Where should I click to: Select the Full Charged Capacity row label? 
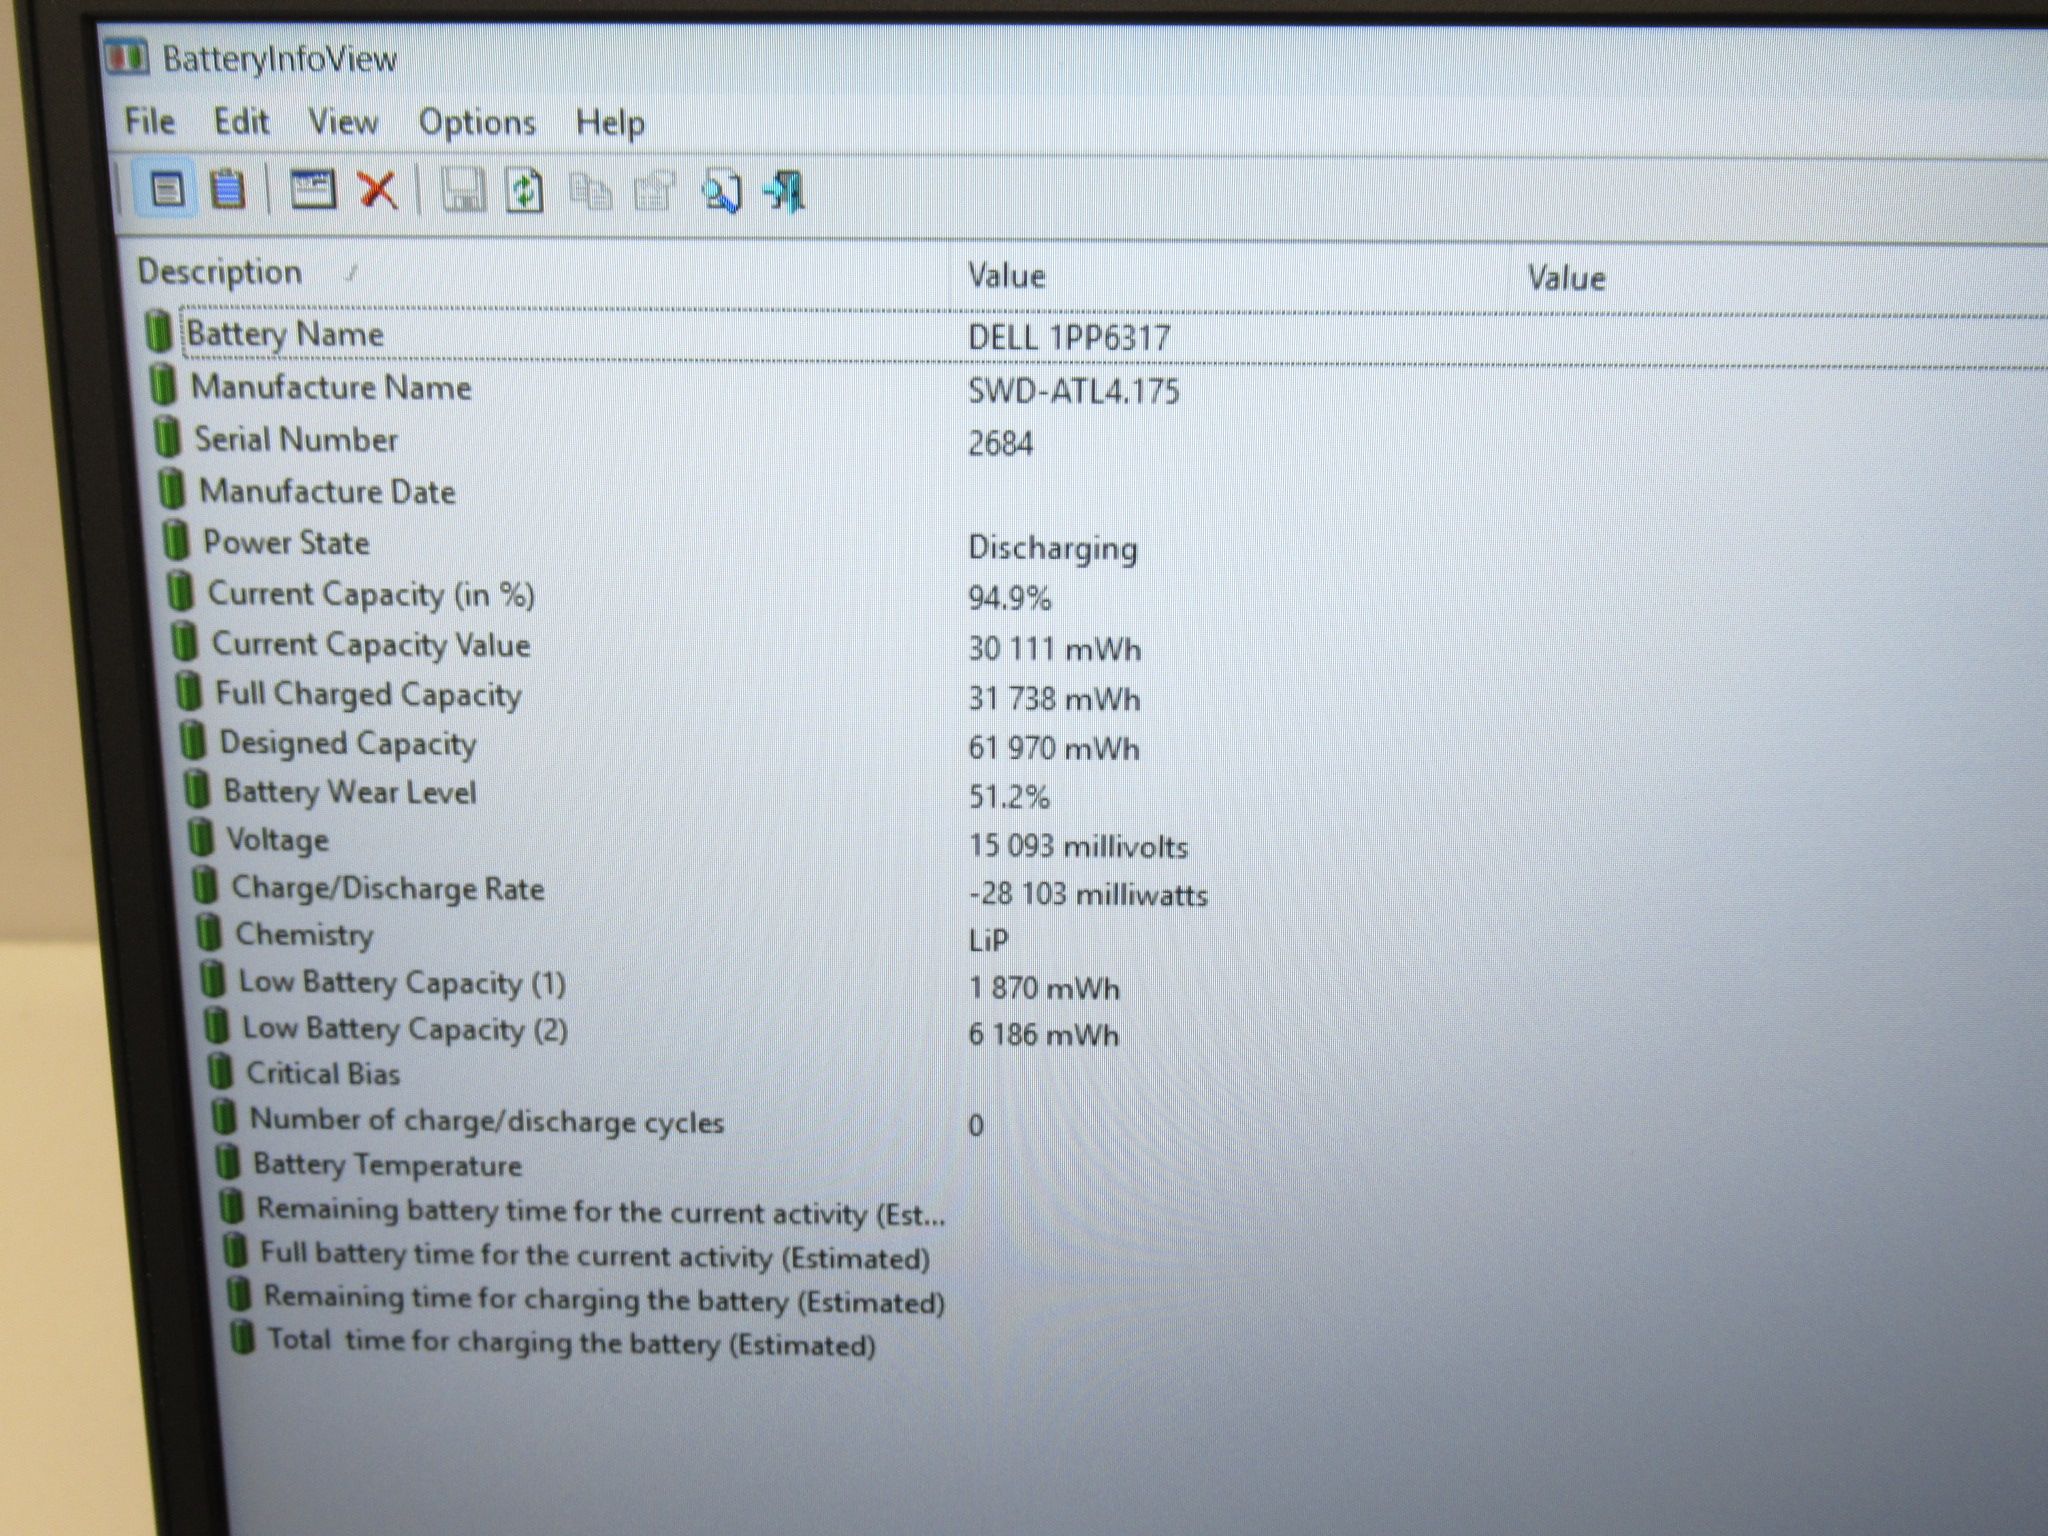[x=368, y=694]
